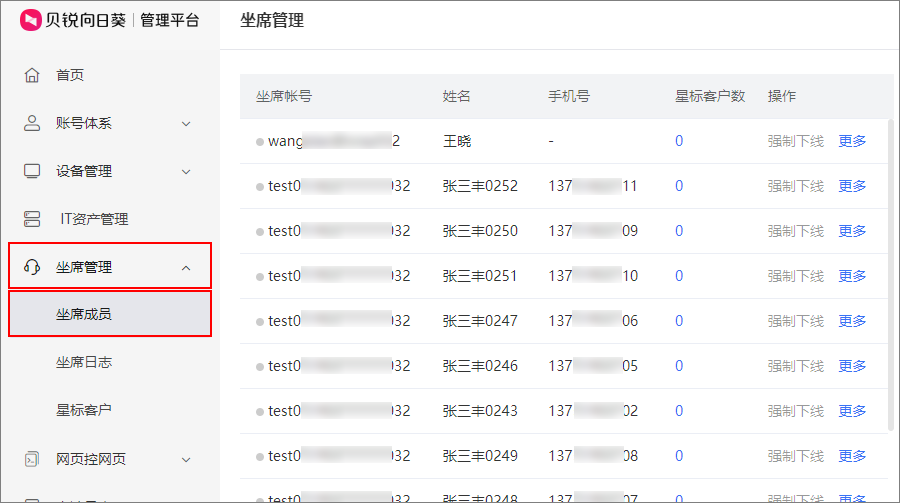Expand the 设备管理 chevron

[186, 172]
